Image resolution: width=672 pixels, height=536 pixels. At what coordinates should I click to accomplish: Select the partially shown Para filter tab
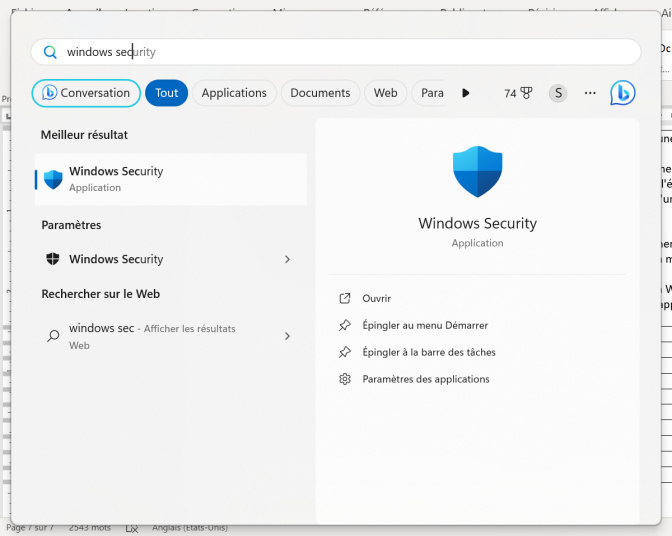pyautogui.click(x=429, y=93)
